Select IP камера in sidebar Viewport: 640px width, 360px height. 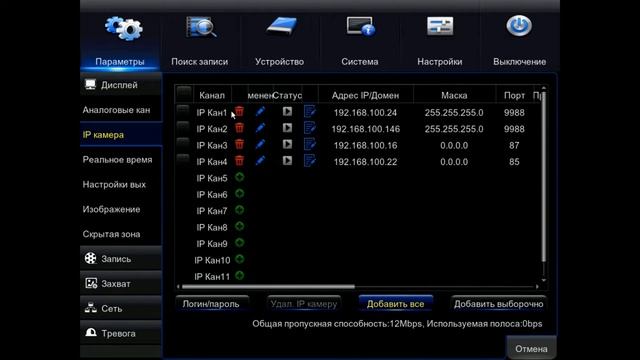point(121,135)
